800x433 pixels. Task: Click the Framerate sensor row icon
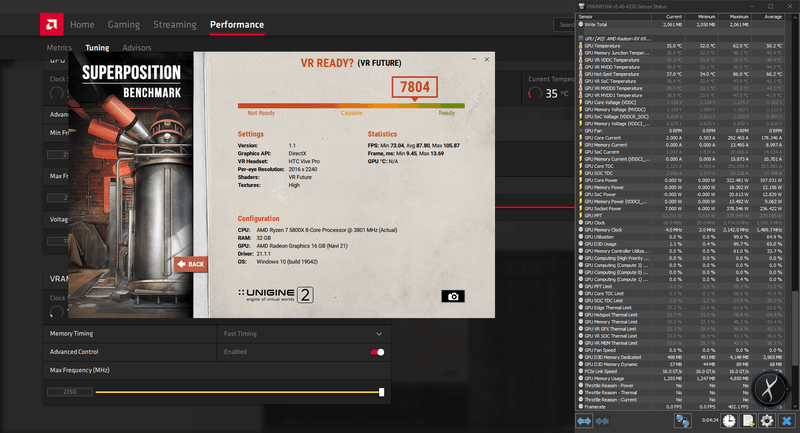pyautogui.click(x=581, y=406)
